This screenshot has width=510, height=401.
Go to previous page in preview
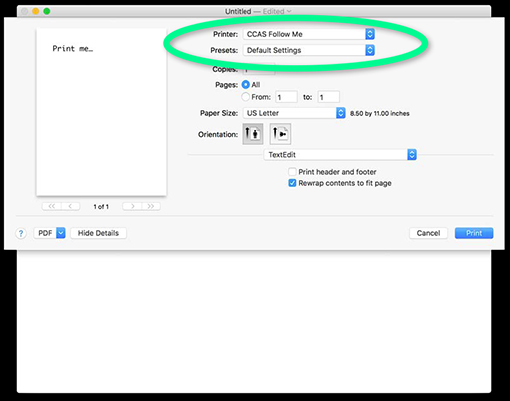coord(70,206)
